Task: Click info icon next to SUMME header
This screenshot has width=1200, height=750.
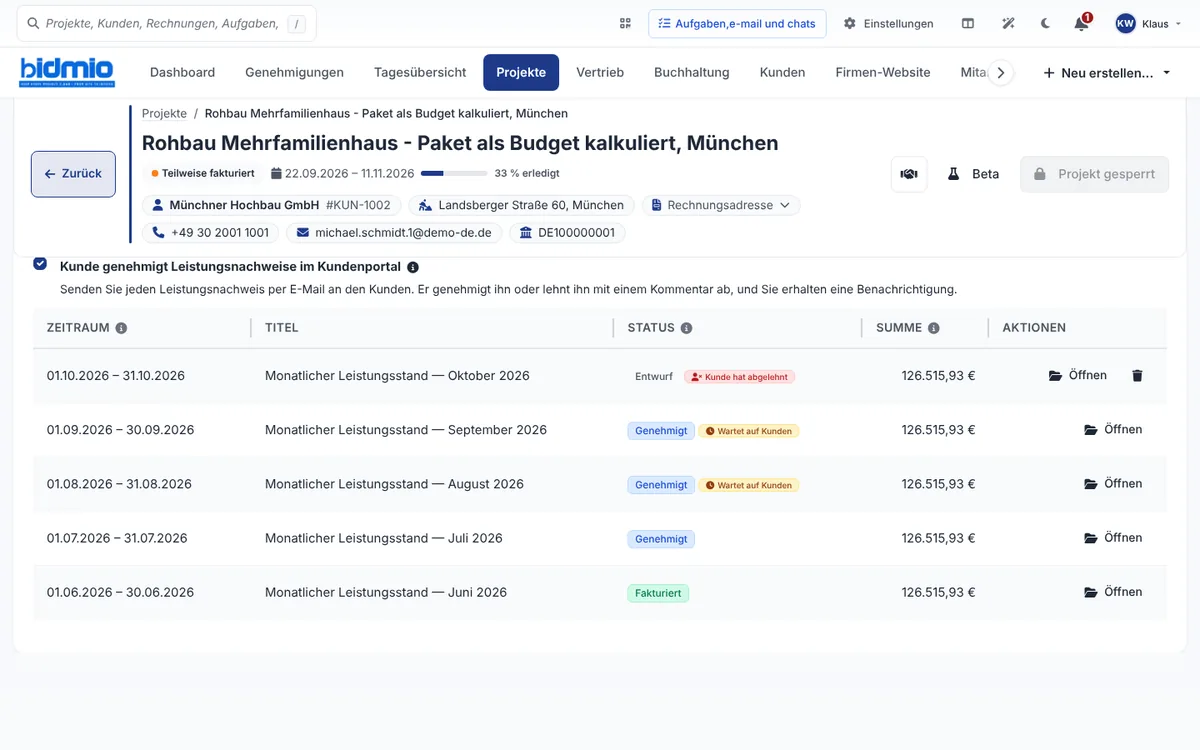Action: (x=933, y=328)
